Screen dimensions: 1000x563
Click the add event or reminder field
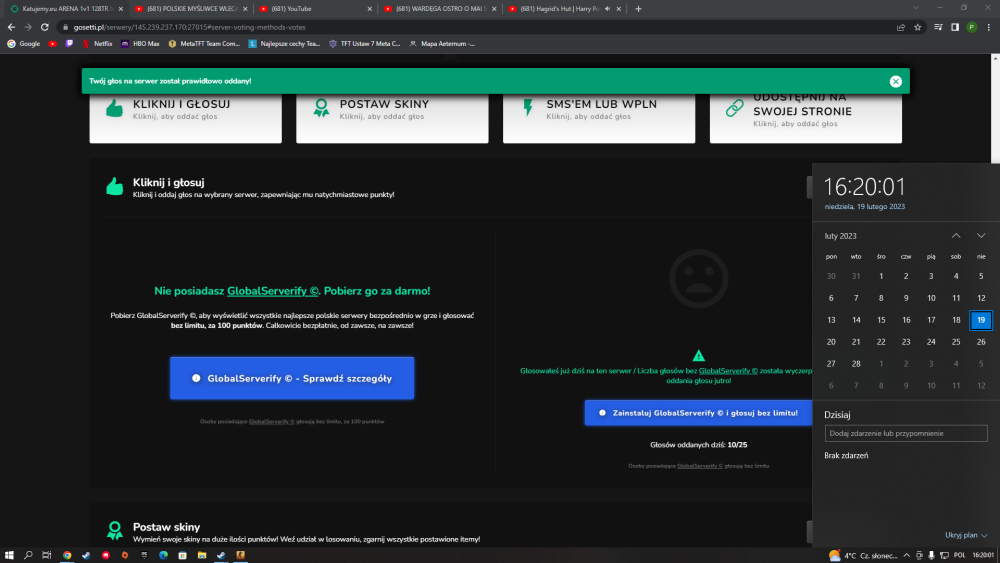[x=906, y=434]
